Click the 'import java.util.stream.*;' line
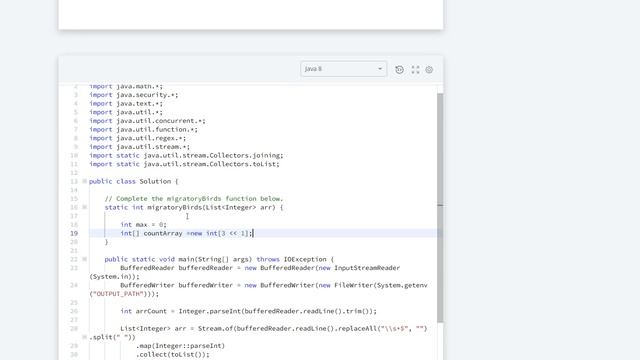The width and height of the screenshot is (640, 360). tap(140, 147)
